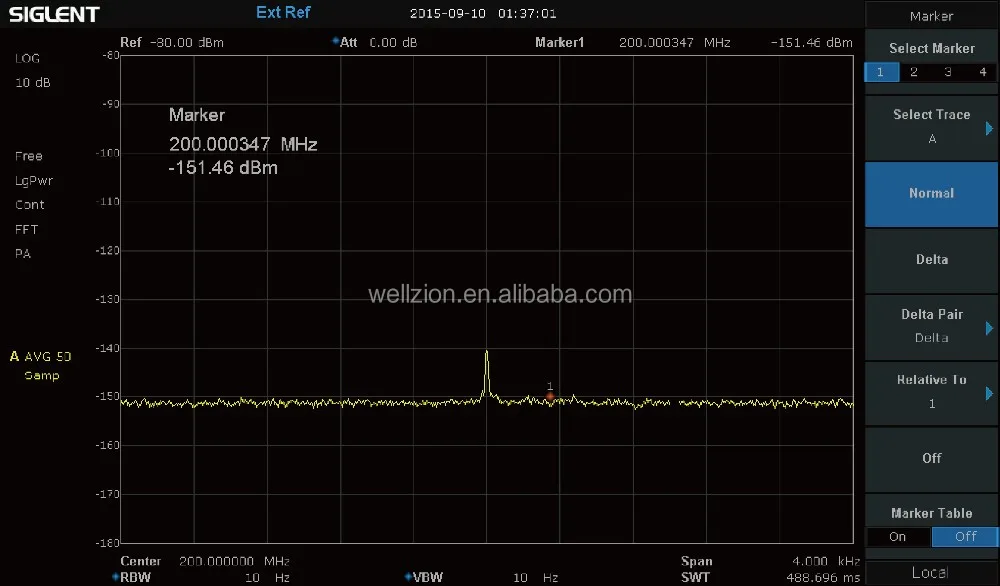Click the blue RBW indicator dot
This screenshot has height=586, width=1000.
click(115, 577)
